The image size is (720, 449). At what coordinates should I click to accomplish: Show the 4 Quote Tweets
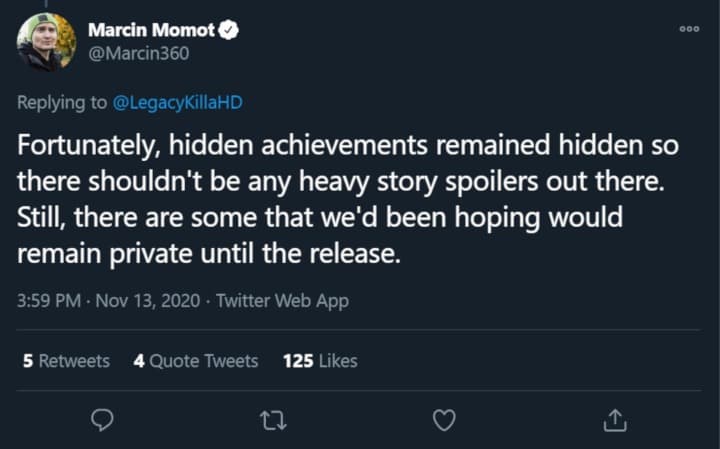click(196, 361)
